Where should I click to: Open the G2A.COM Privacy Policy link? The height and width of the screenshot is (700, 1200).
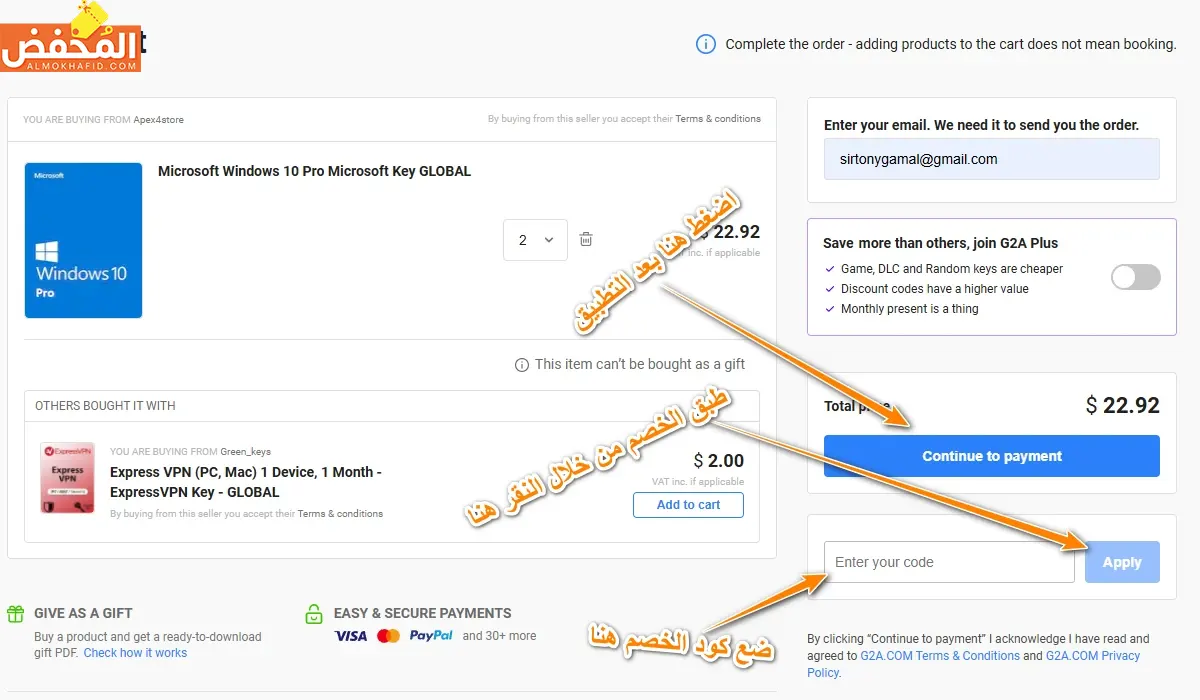(1092, 656)
